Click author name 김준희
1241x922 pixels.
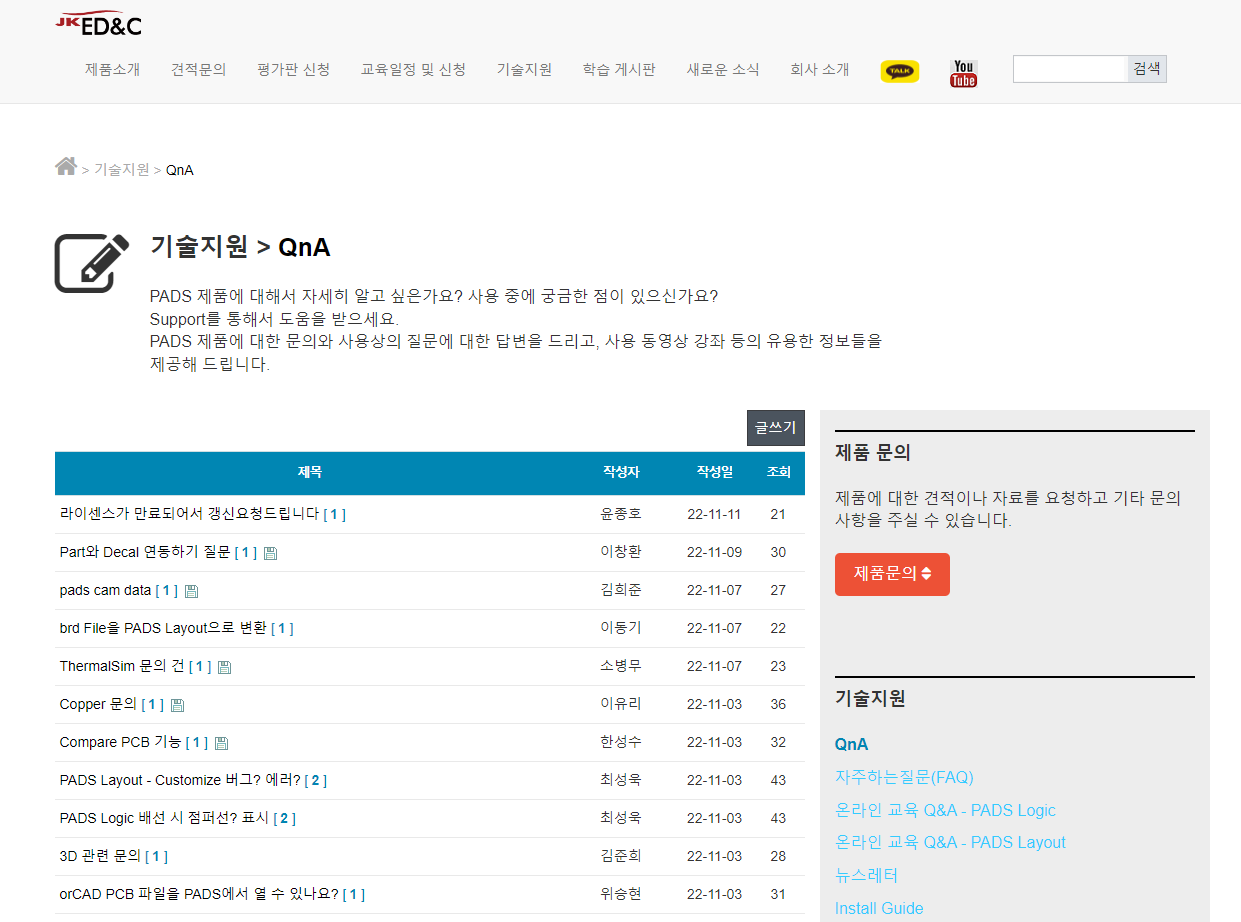[621, 856]
